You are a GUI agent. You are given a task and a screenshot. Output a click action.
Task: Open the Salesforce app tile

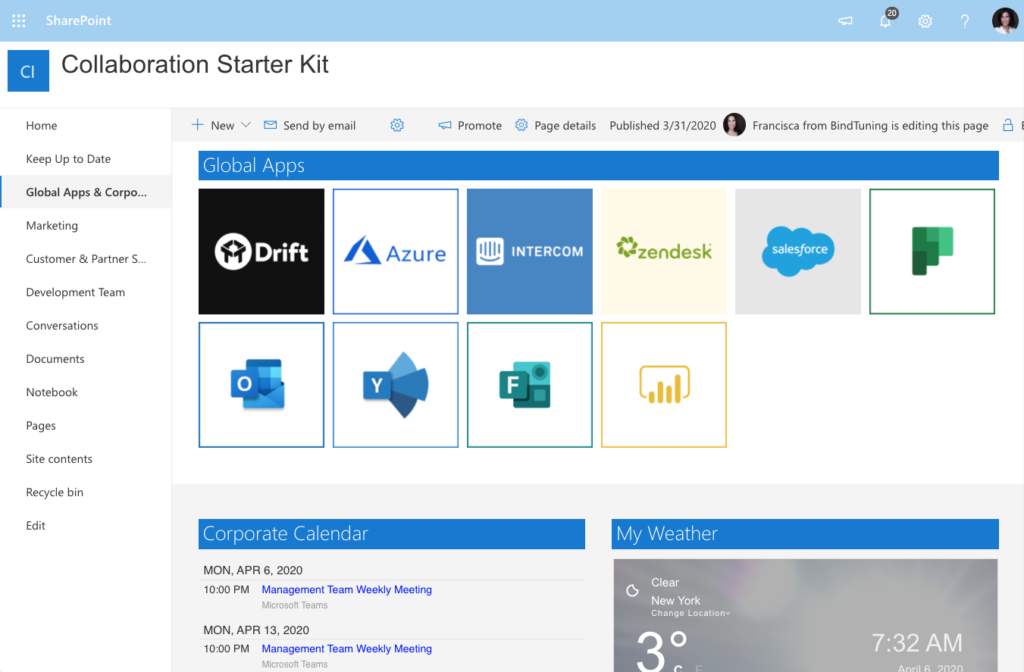[x=798, y=251]
